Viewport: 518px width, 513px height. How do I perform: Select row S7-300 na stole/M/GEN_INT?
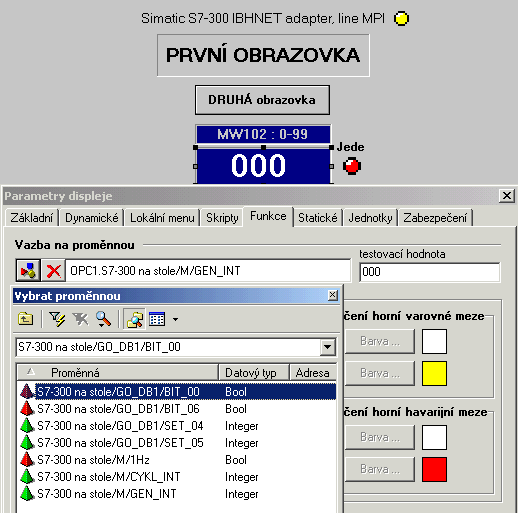(x=178, y=494)
